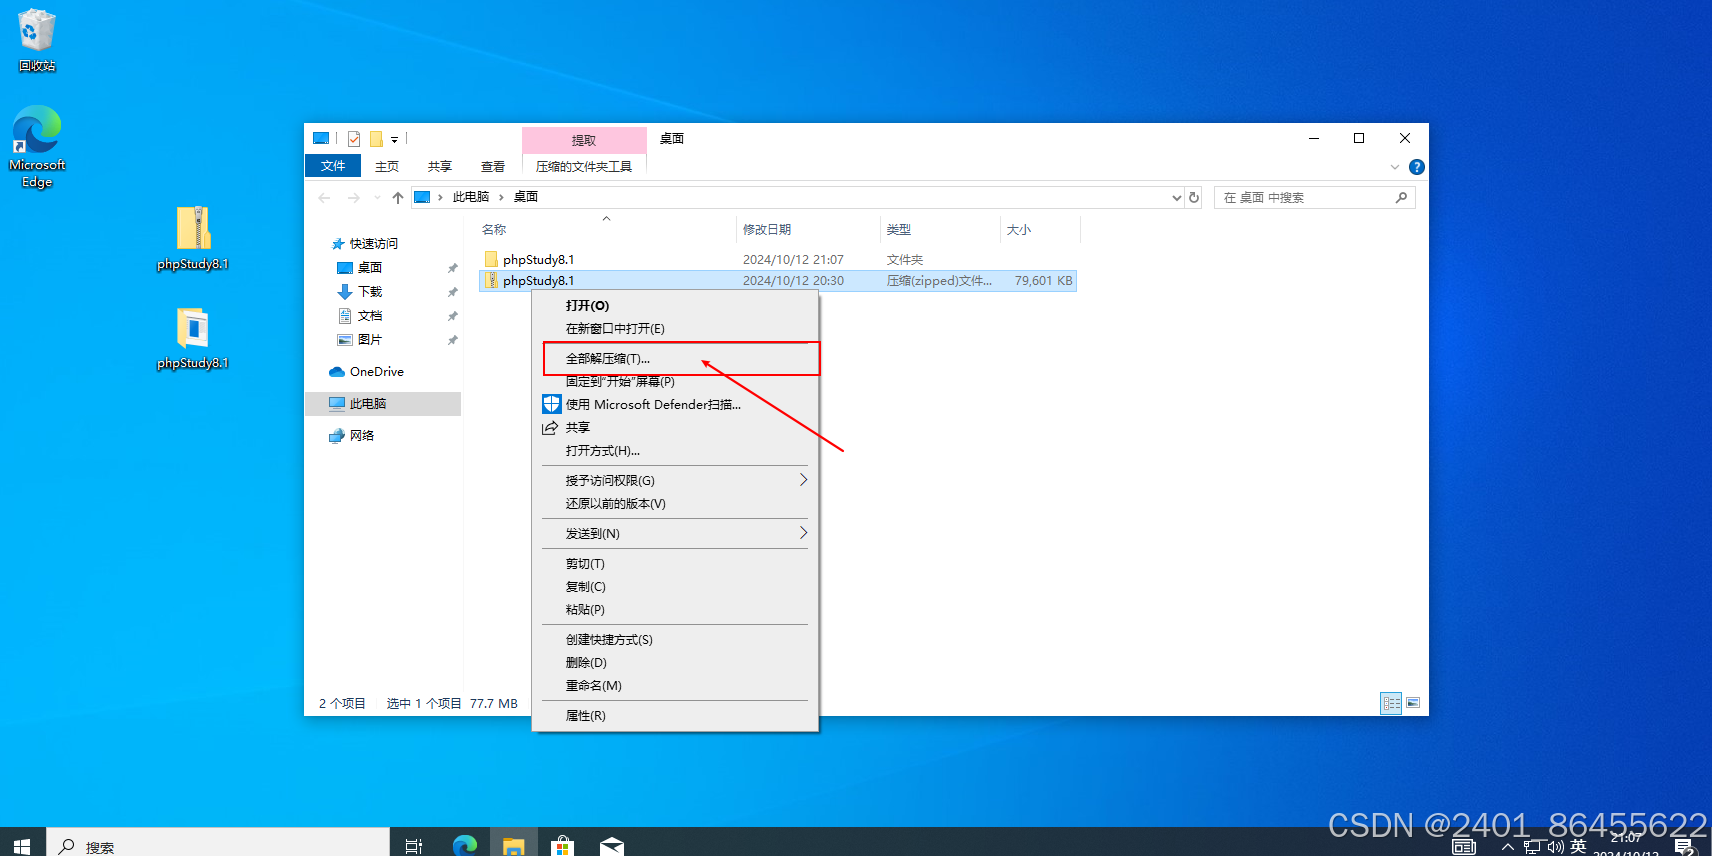Click 此电脑 in address breadcrumb
The width and height of the screenshot is (1712, 856).
[x=471, y=197]
